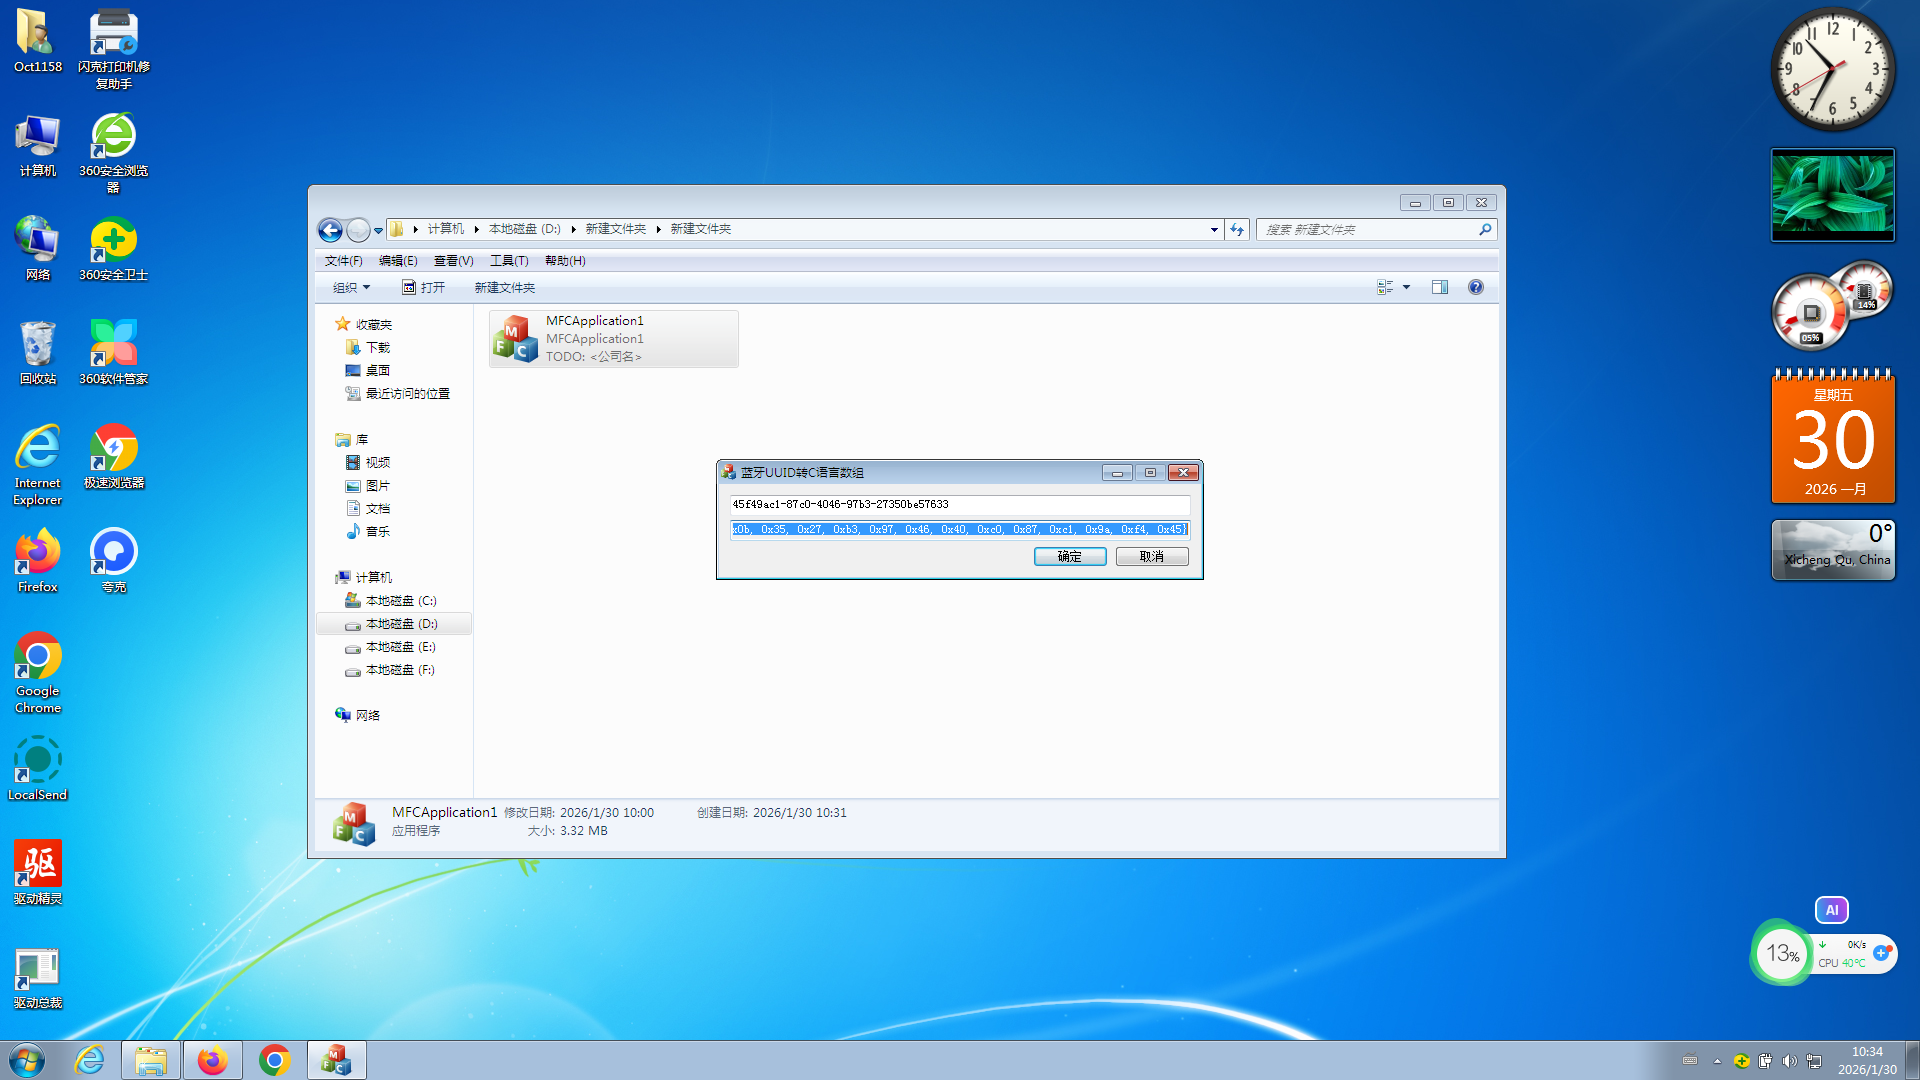
Task: Click the Firefox taskbar icon
Action: click(212, 1060)
